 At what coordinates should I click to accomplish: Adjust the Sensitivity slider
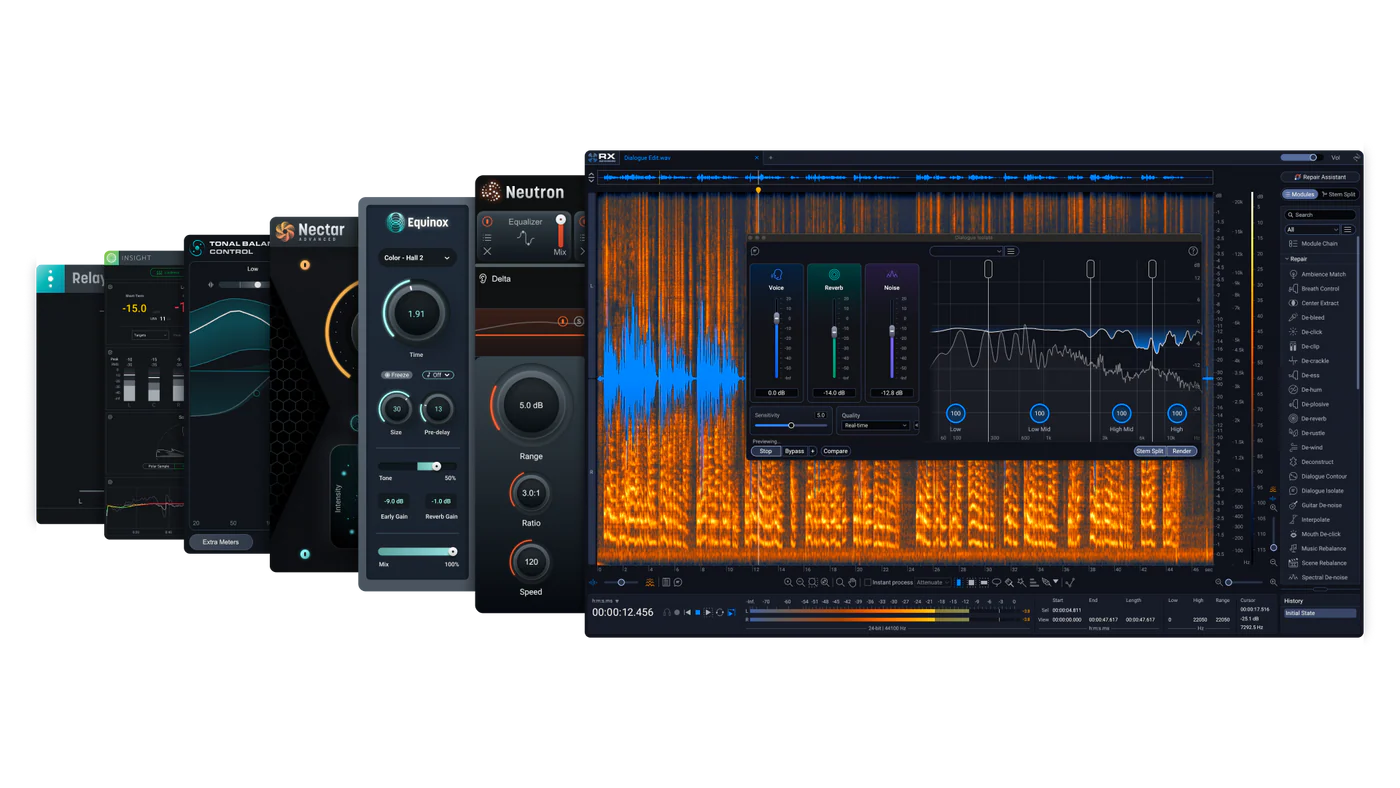coord(791,426)
